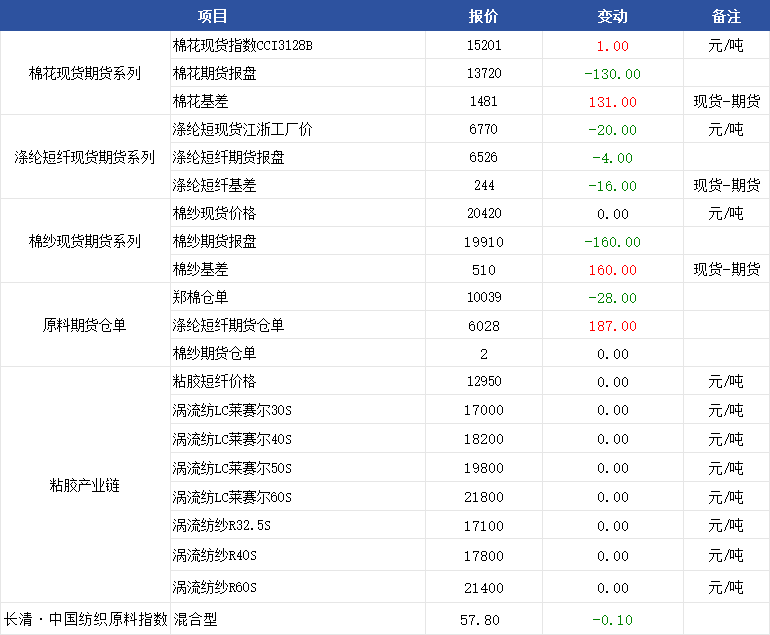
Task: Click the price value 6770
Action: pyautogui.click(x=484, y=130)
